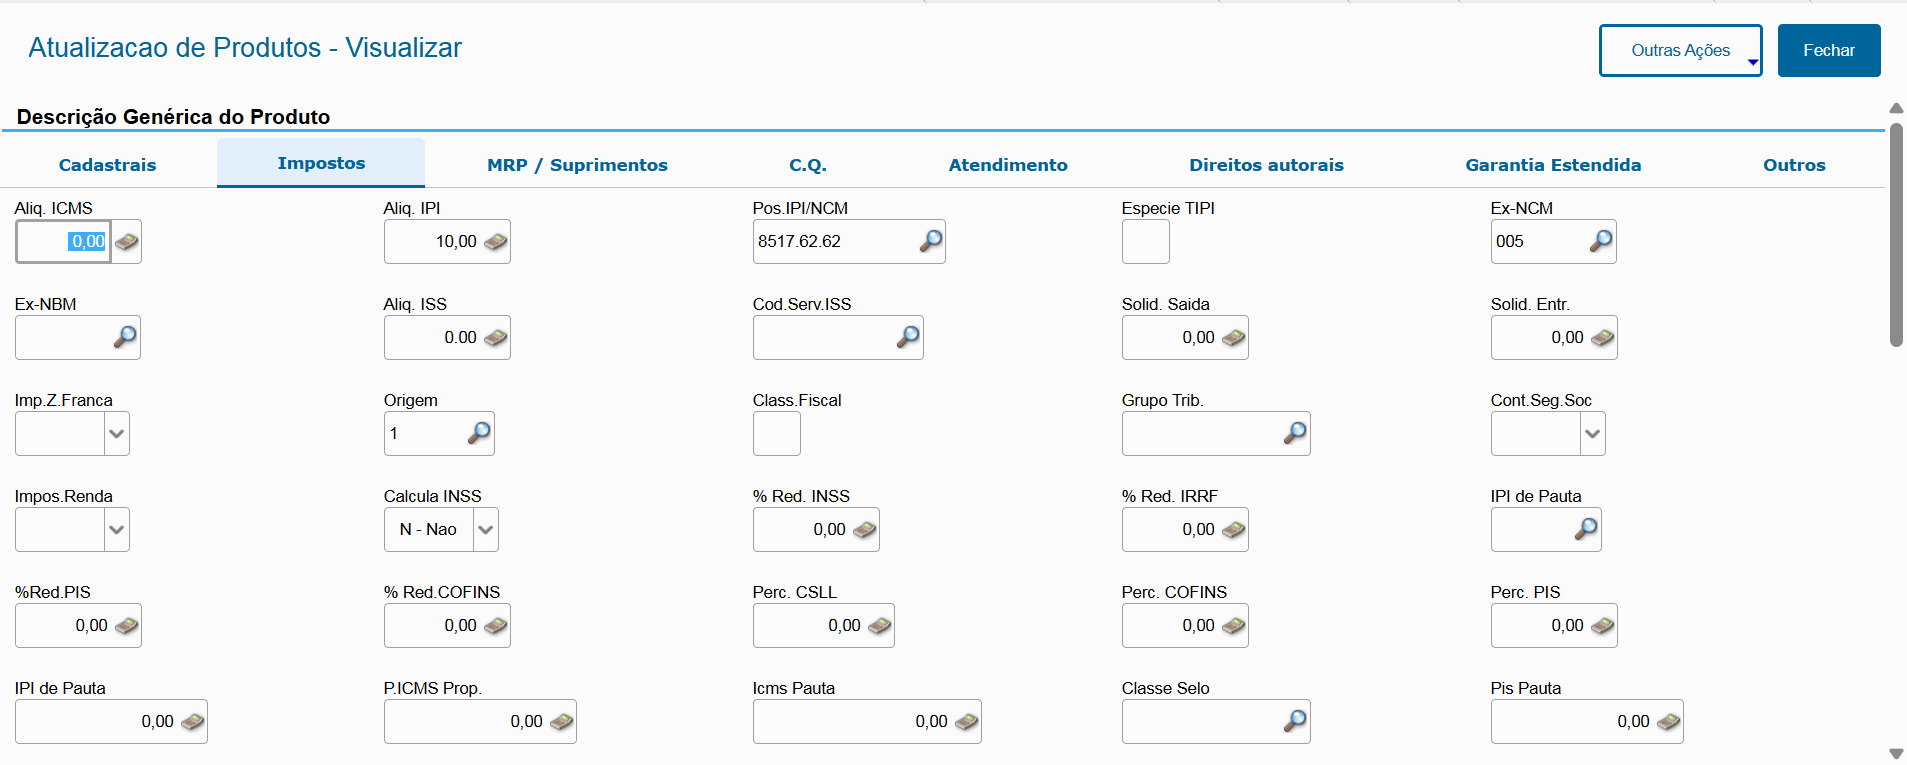This screenshot has width=1907, height=765.
Task: Open the Impos.Renda dropdown
Action: (117, 530)
